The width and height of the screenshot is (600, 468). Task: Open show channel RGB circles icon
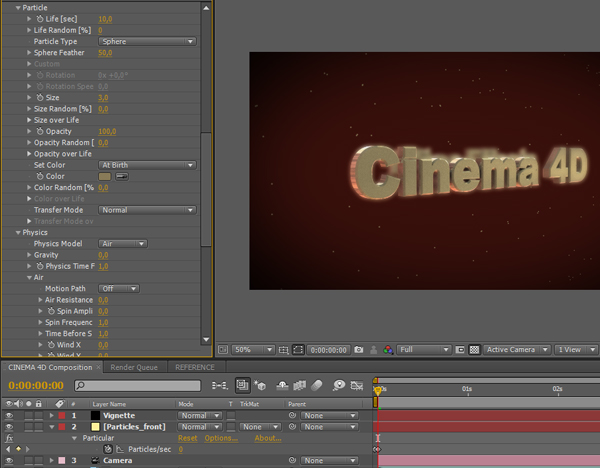click(x=388, y=349)
